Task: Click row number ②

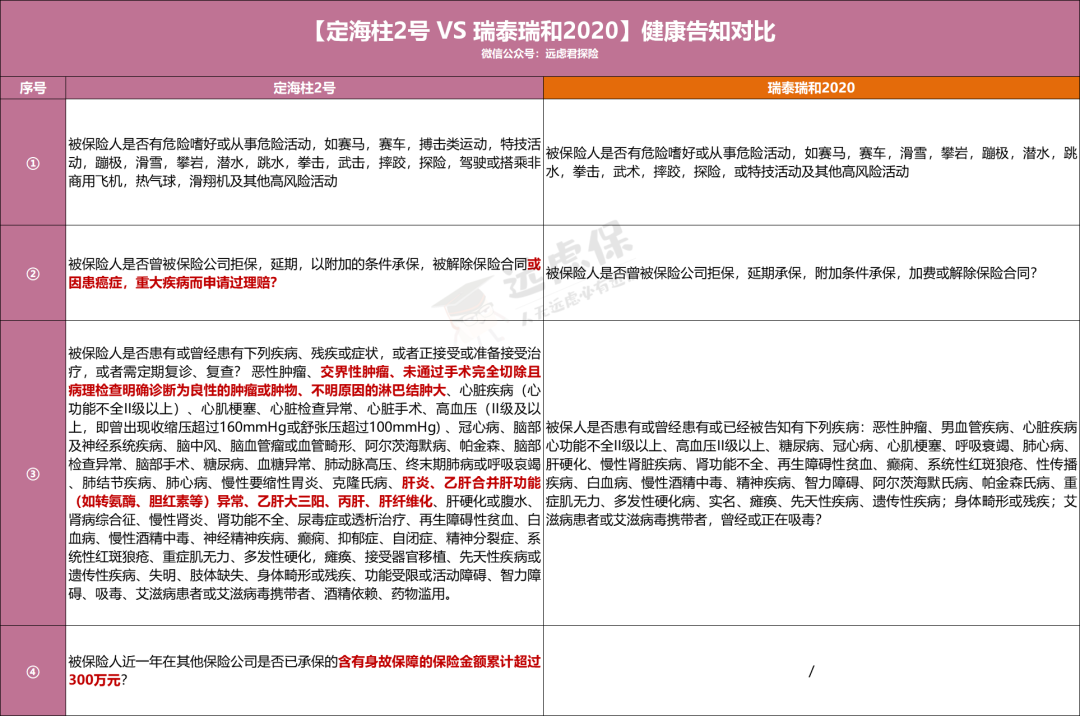Action: coord(32,273)
